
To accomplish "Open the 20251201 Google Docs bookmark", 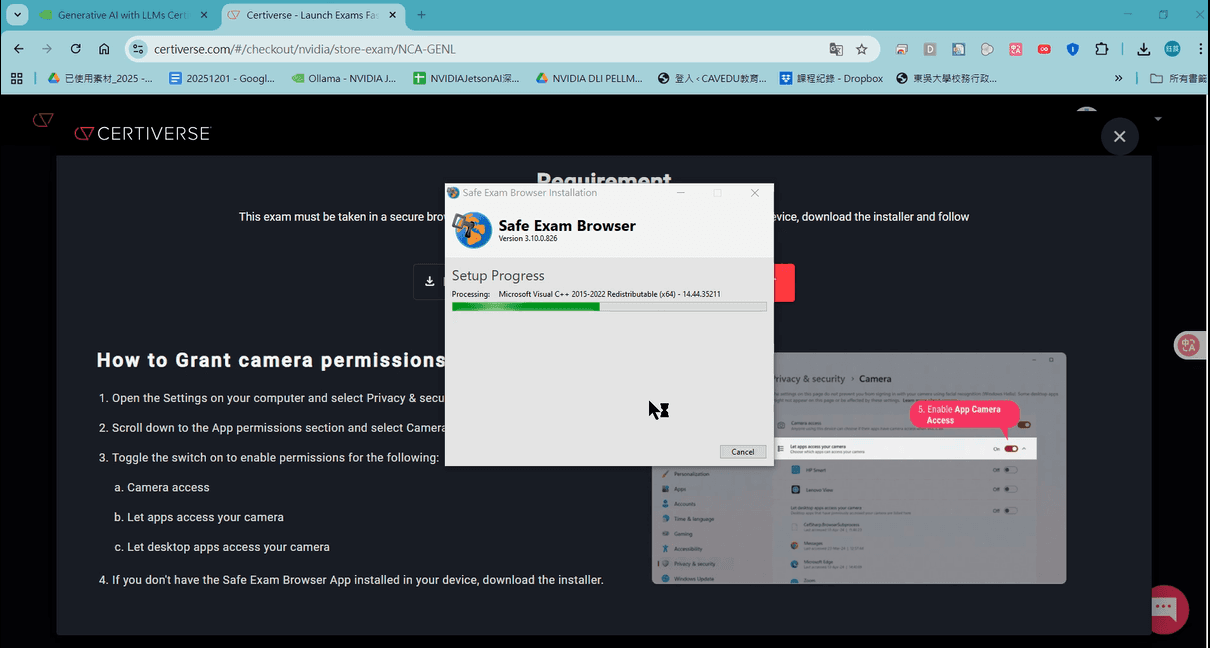I will point(222,78).
